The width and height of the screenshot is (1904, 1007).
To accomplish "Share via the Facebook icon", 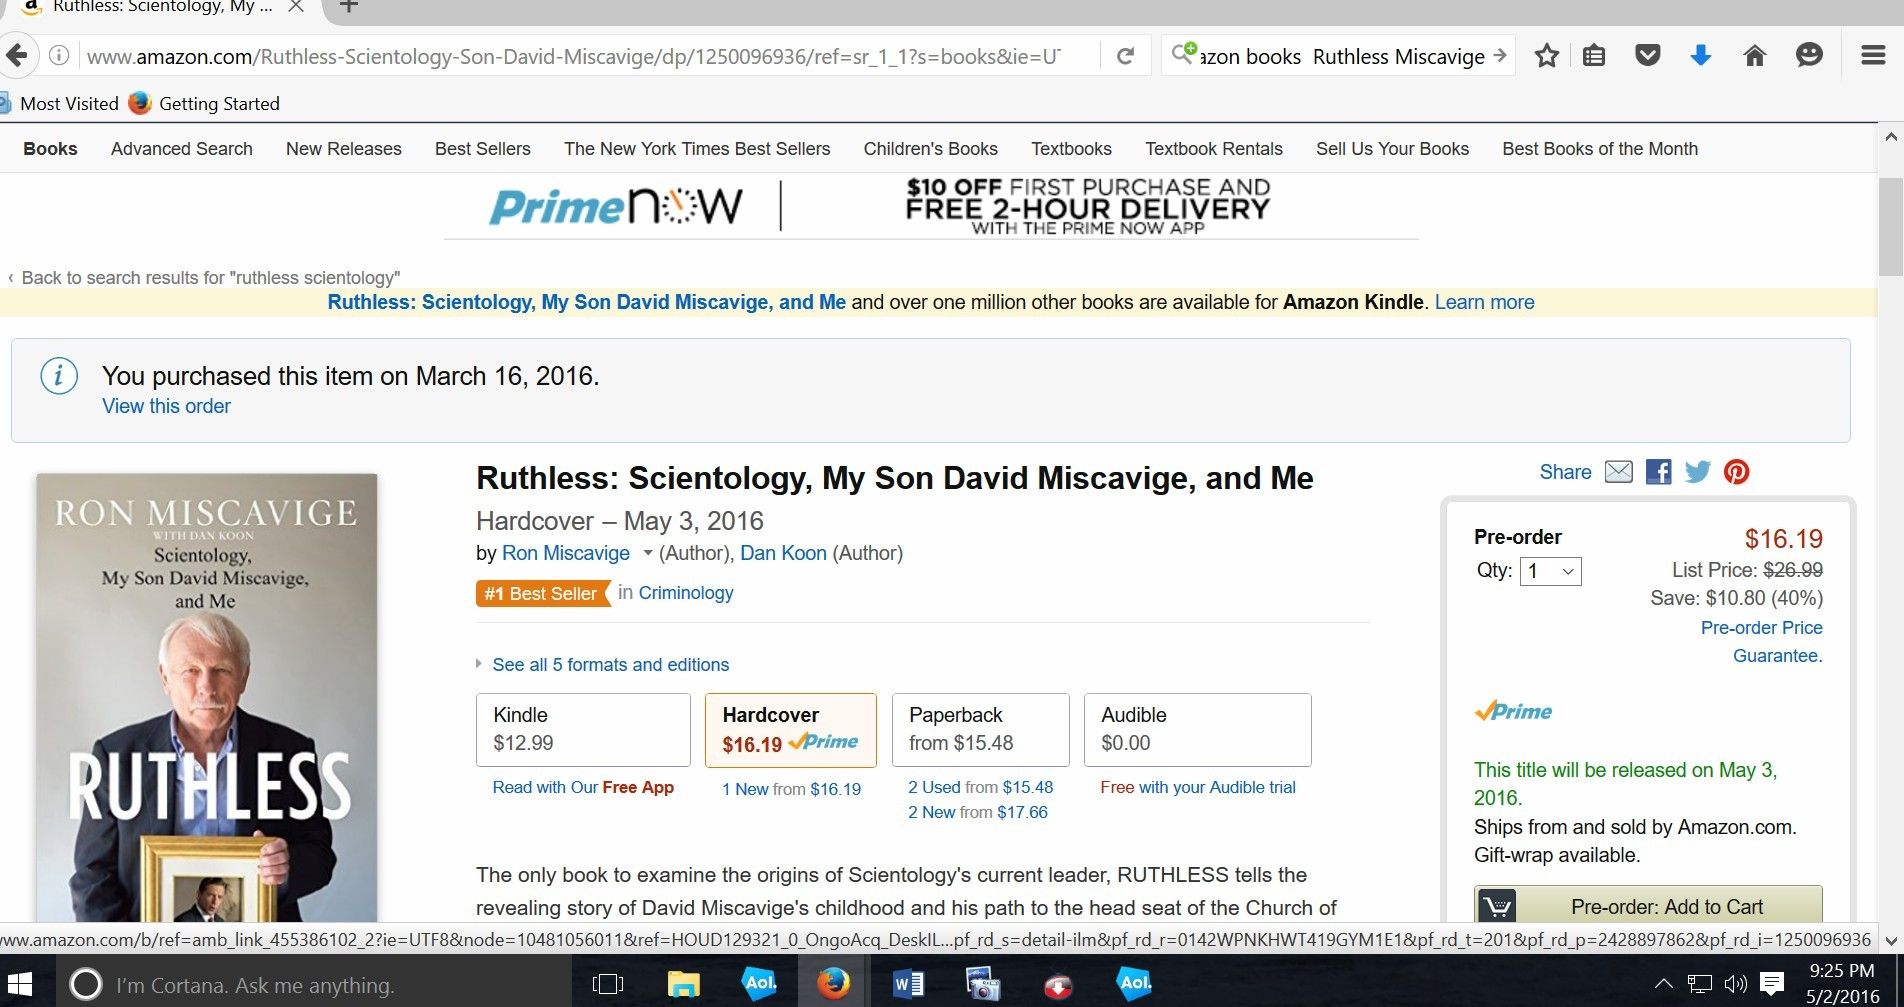I will (x=1658, y=472).
